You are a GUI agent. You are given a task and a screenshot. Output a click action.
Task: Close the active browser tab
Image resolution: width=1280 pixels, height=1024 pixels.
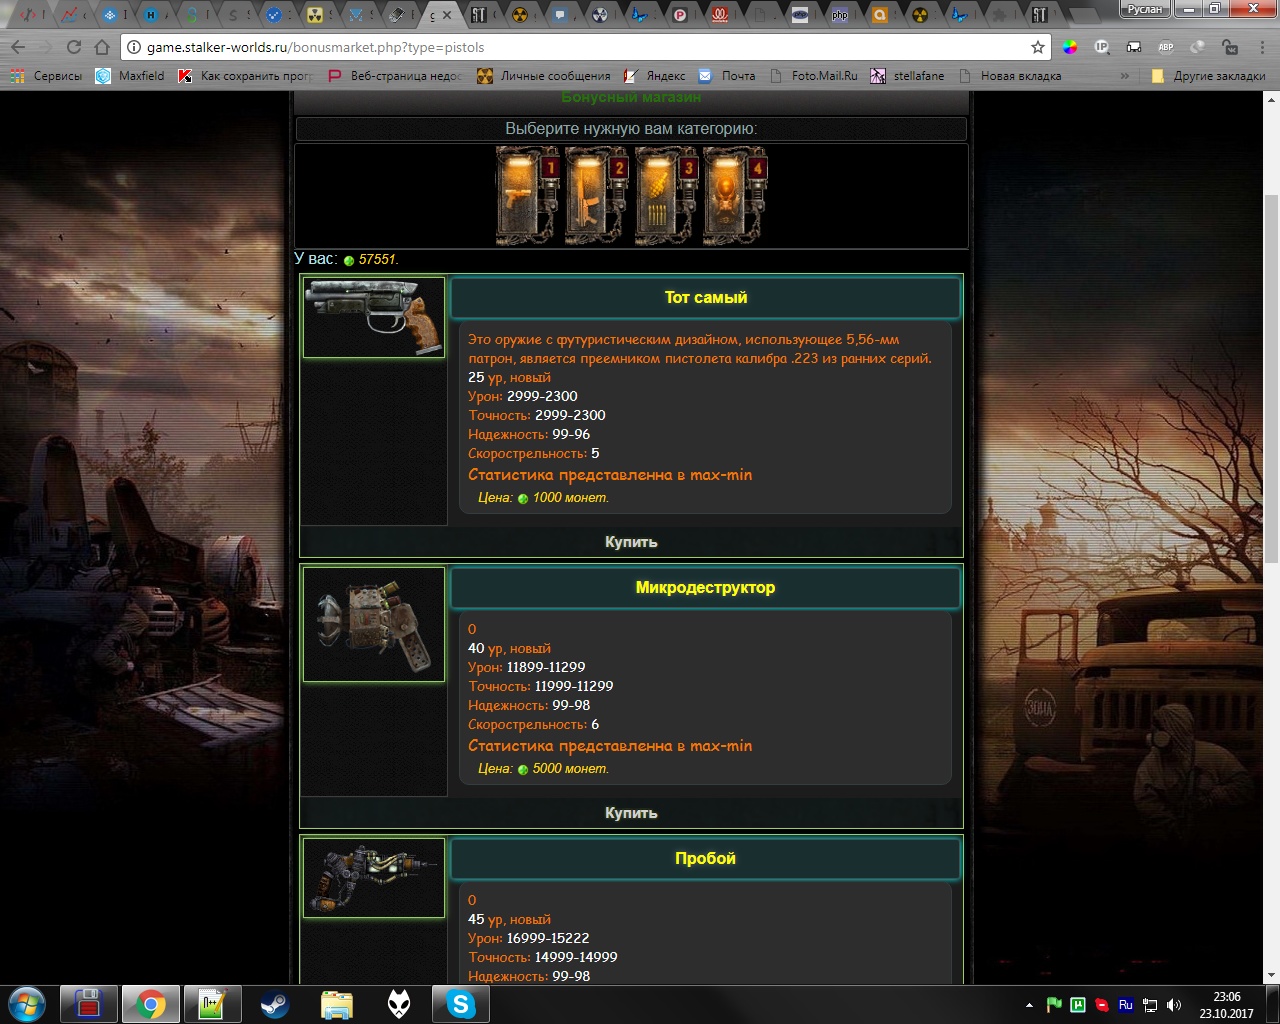pos(448,15)
